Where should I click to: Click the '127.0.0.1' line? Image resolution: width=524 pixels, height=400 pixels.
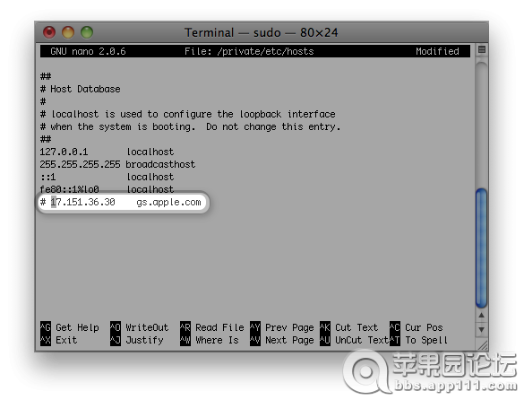click(x=107, y=152)
